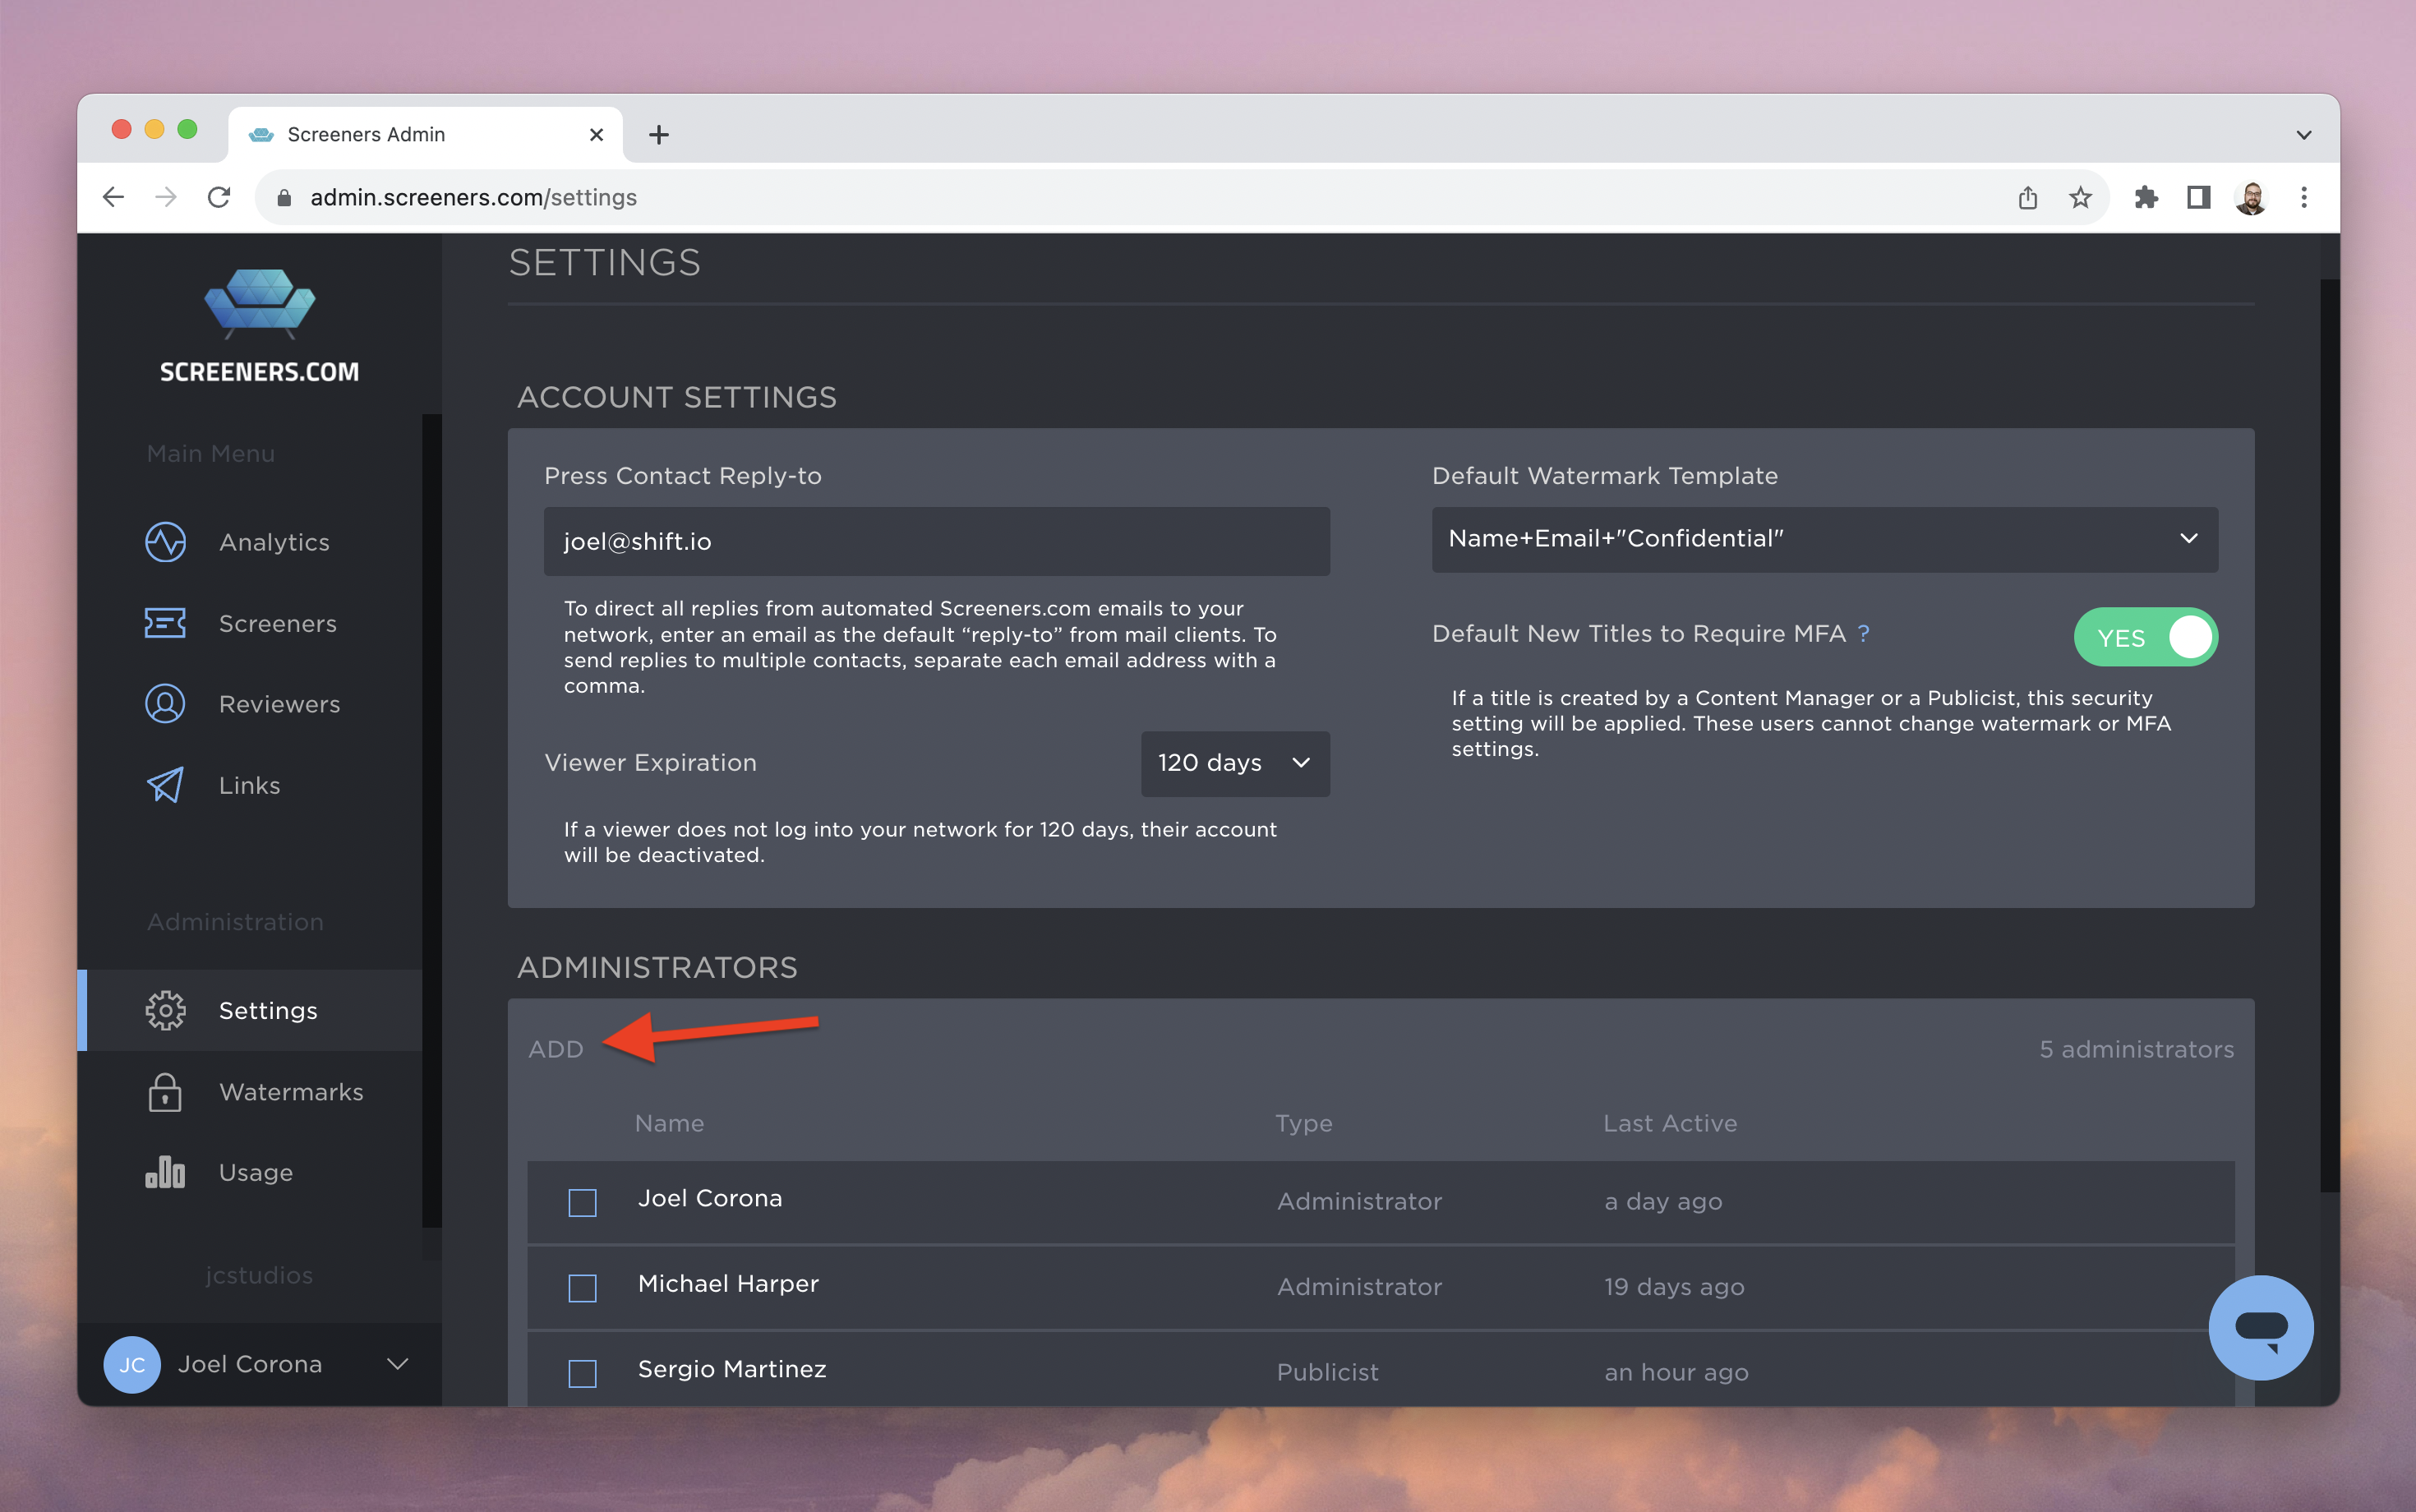Click the '5 administrators' count text
The height and width of the screenshot is (1512, 2416).
pyautogui.click(x=2136, y=1049)
